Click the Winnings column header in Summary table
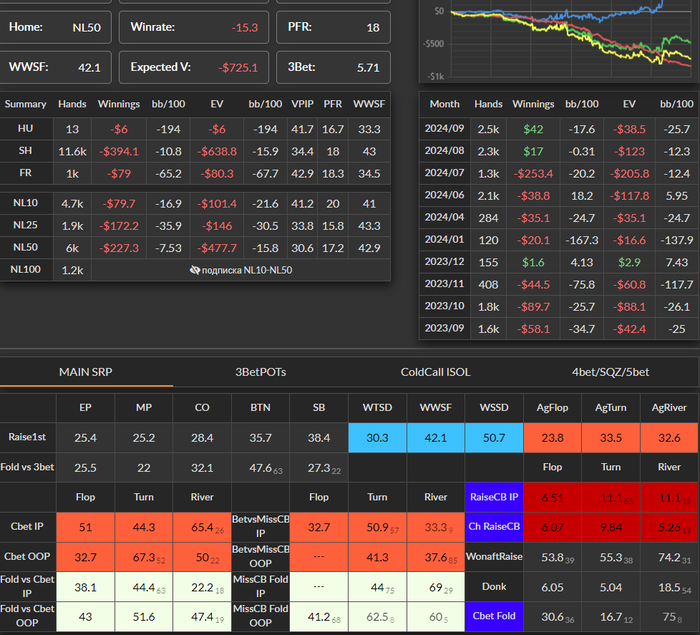This screenshot has height=635, width=700. click(x=119, y=104)
